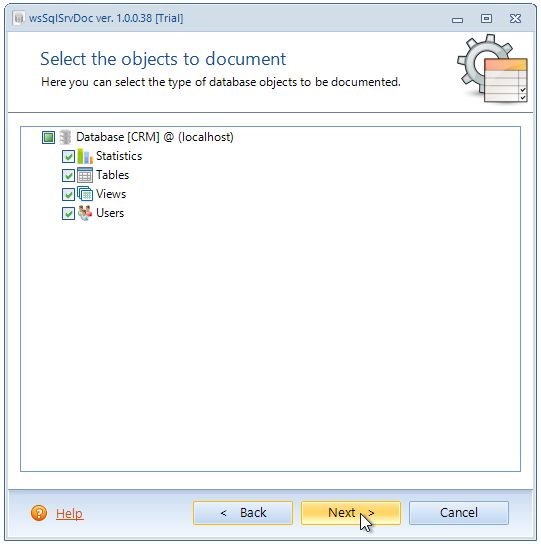Click the gear wizard image in header
Viewport: 541px width, 546px height.
coord(492,69)
